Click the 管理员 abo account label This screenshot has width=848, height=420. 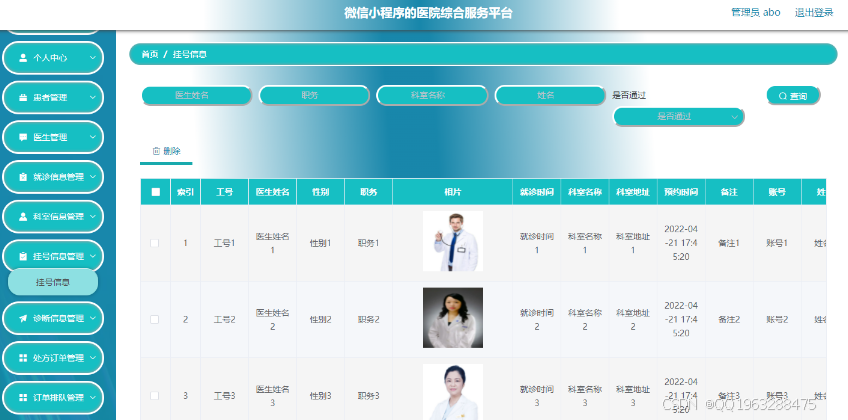(756, 12)
